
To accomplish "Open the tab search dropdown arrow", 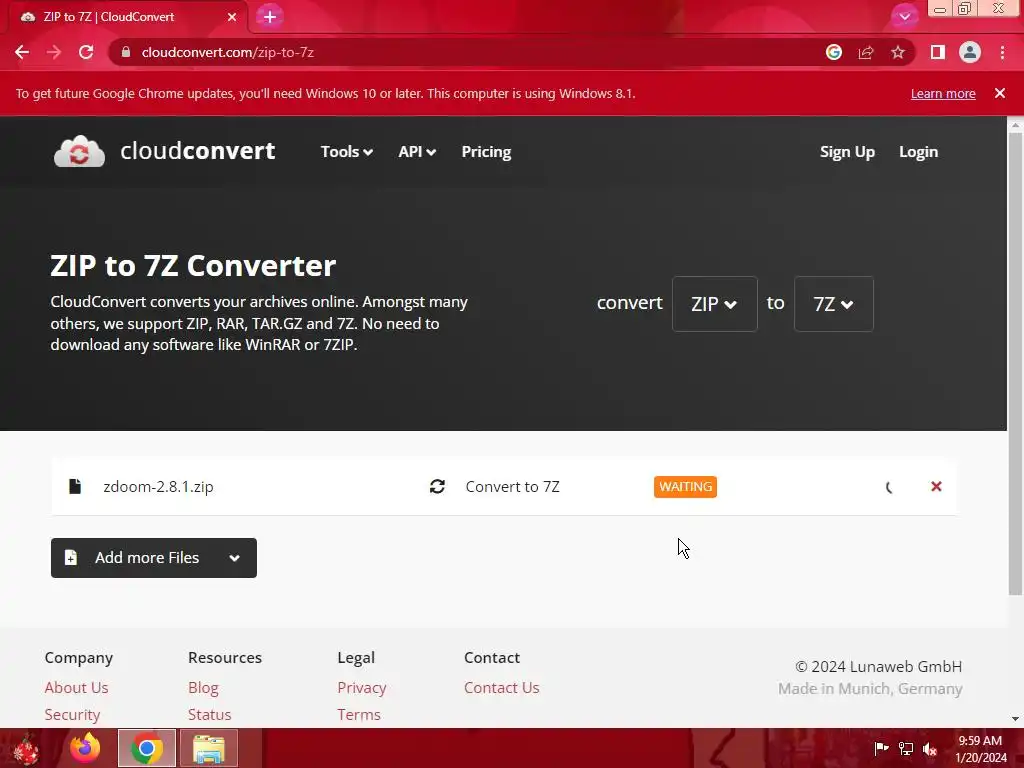I will [904, 17].
